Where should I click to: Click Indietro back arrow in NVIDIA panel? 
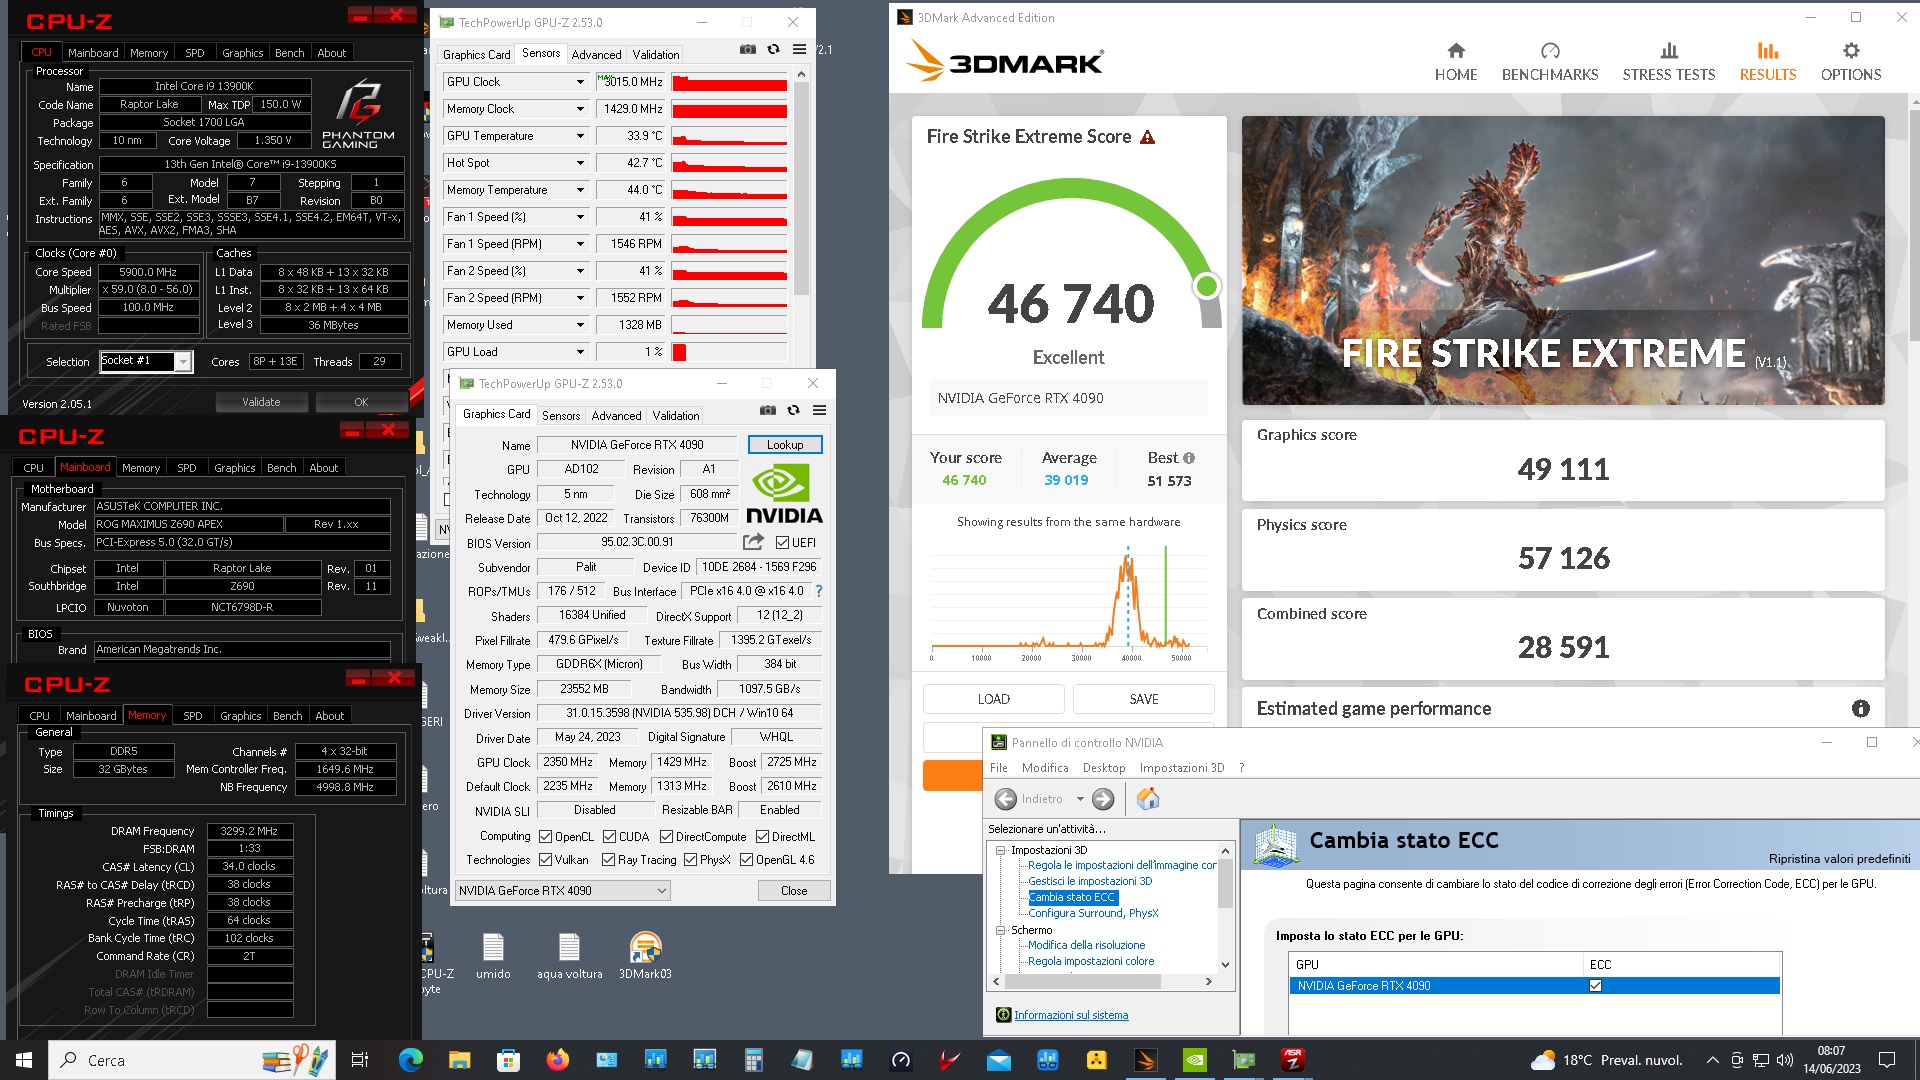pos(1006,799)
